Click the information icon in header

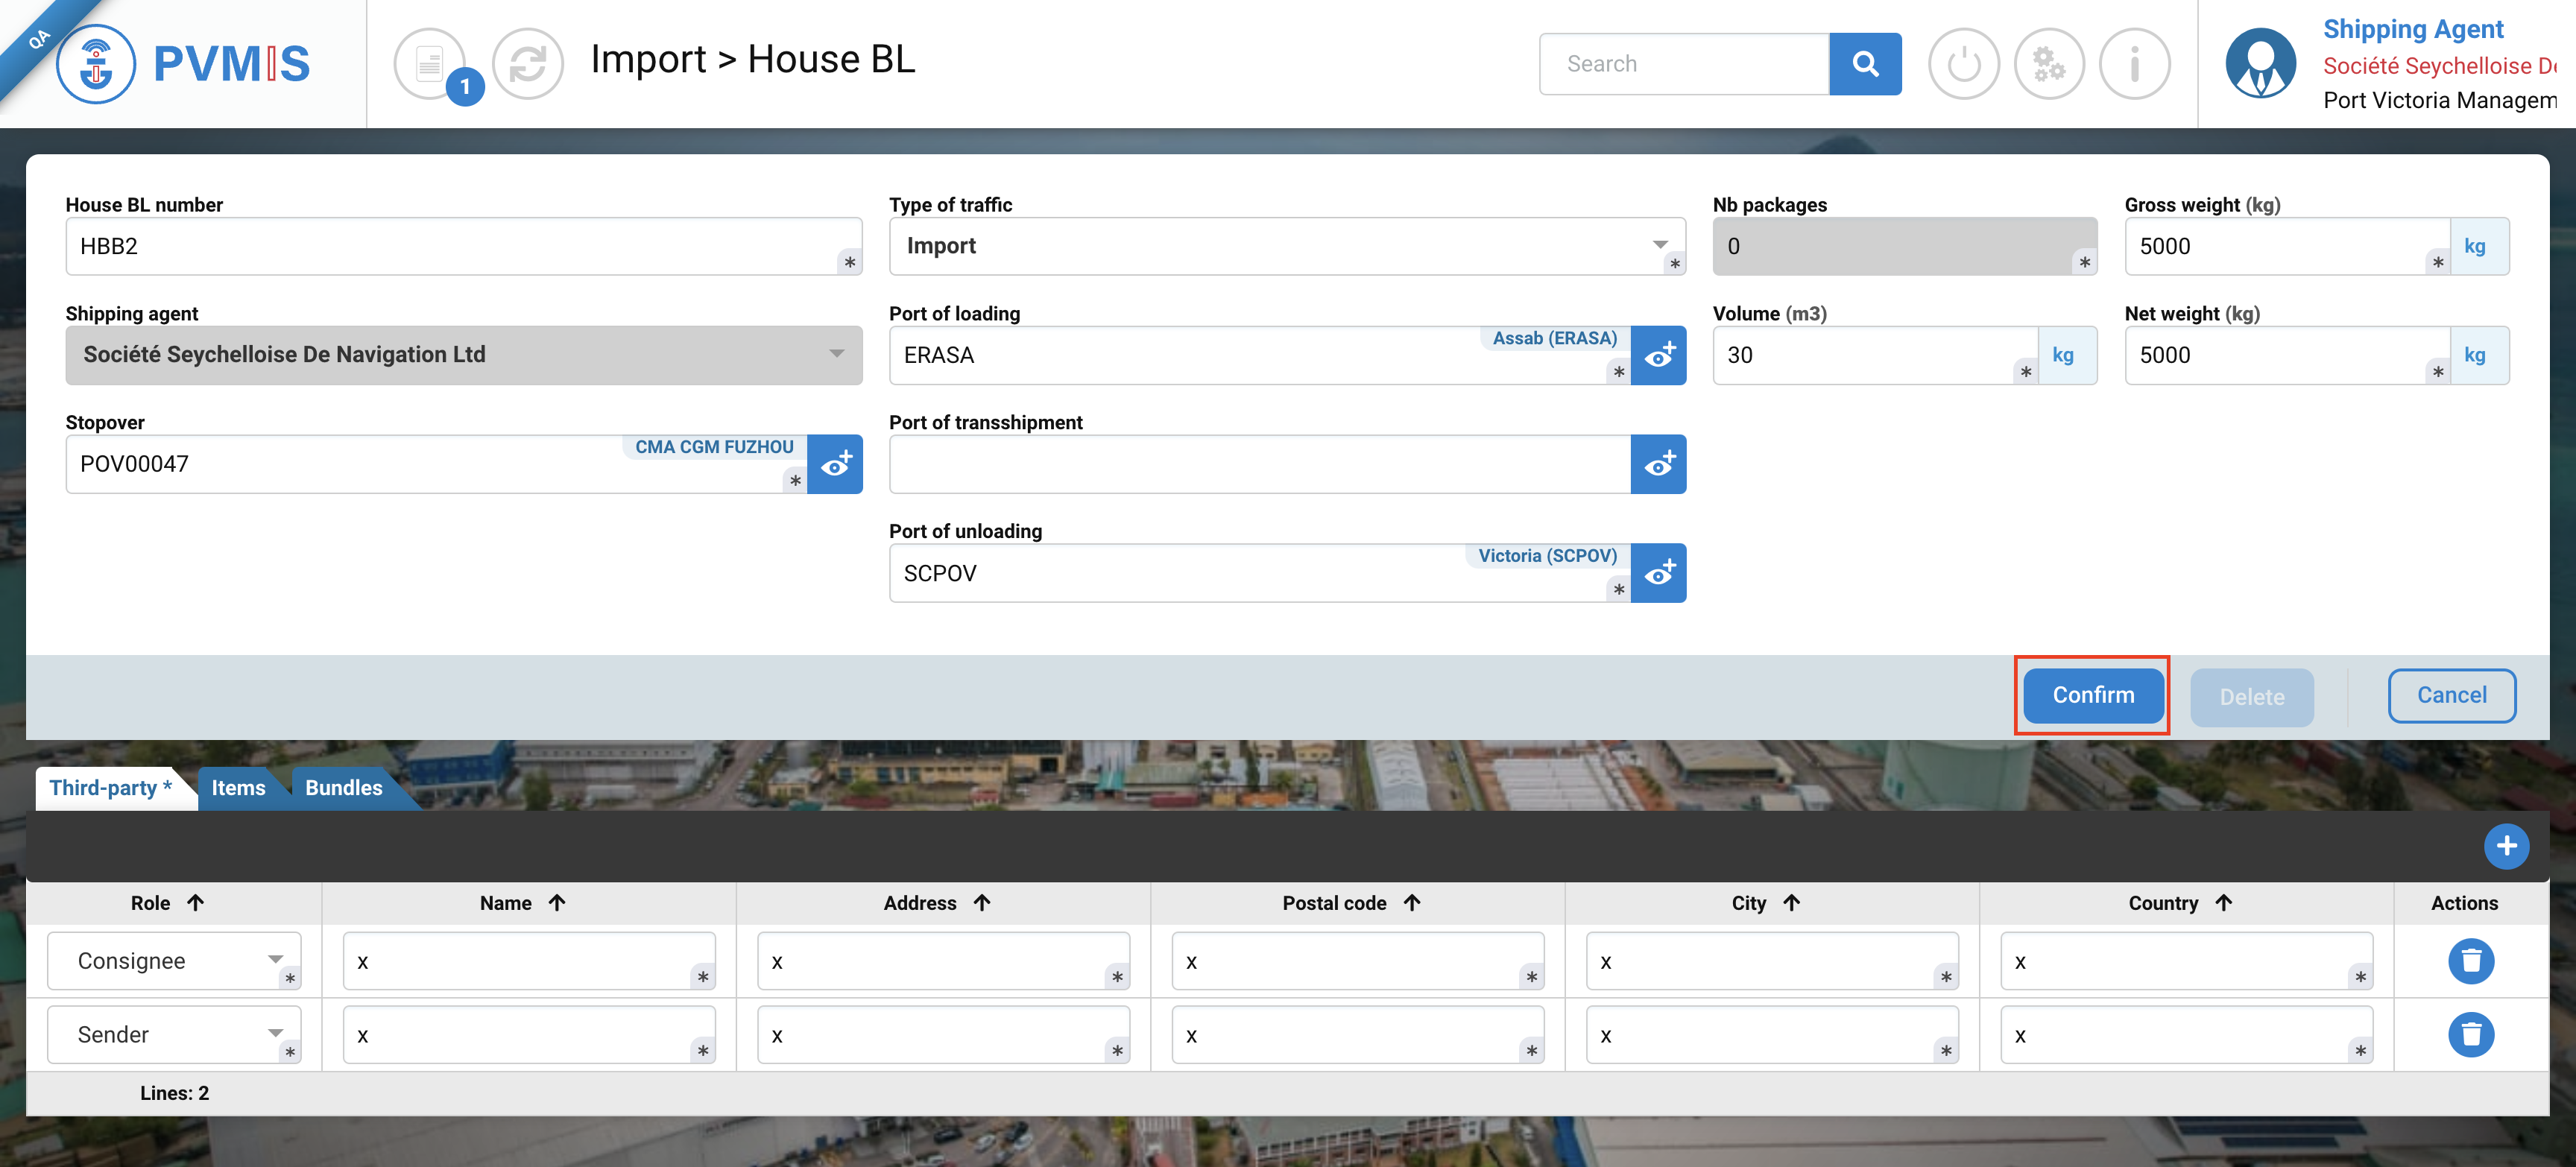click(2134, 64)
